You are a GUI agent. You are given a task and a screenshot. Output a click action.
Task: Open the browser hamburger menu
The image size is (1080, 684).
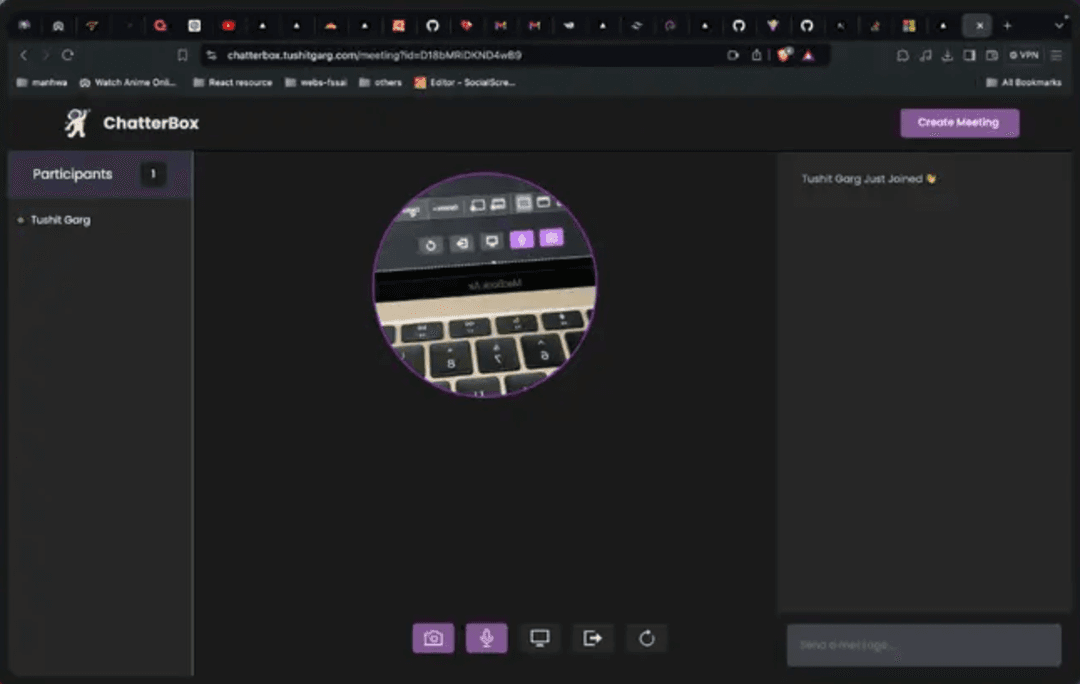click(1057, 55)
